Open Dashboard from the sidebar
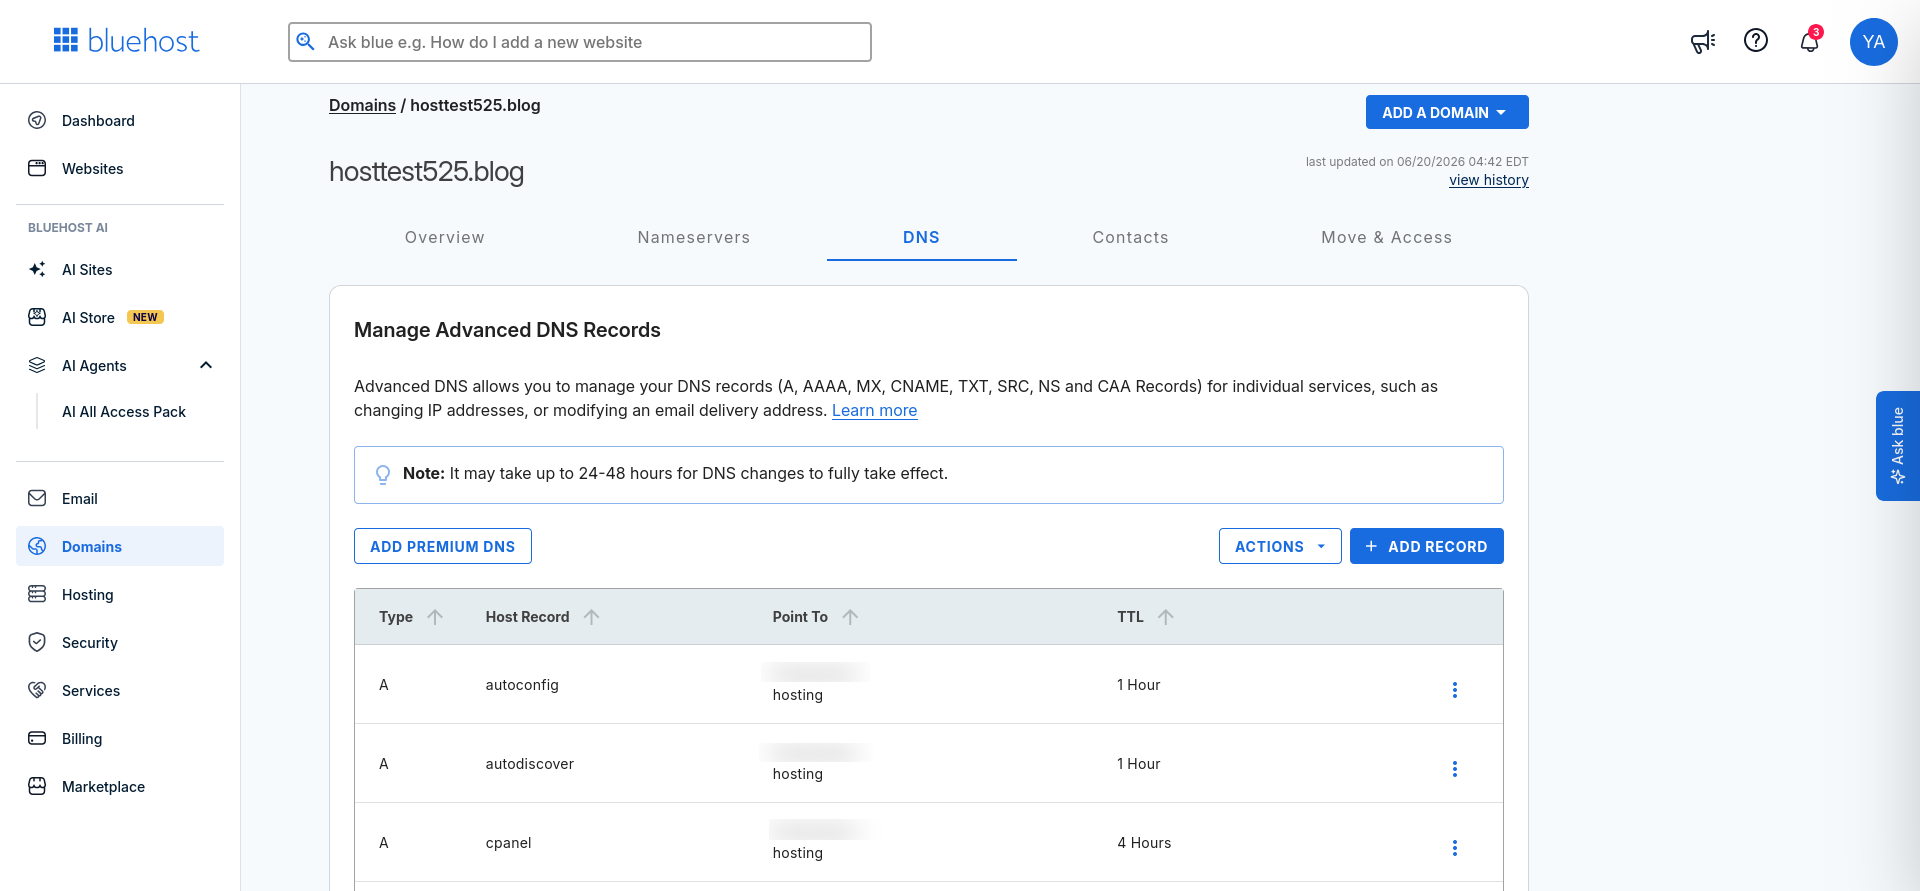 [98, 120]
